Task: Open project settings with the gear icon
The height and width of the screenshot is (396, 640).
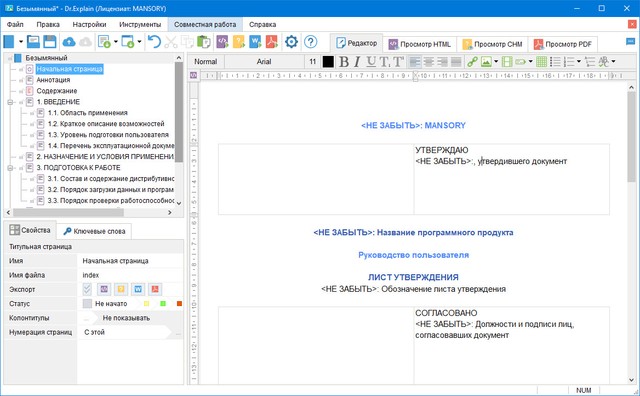Action: (x=291, y=42)
